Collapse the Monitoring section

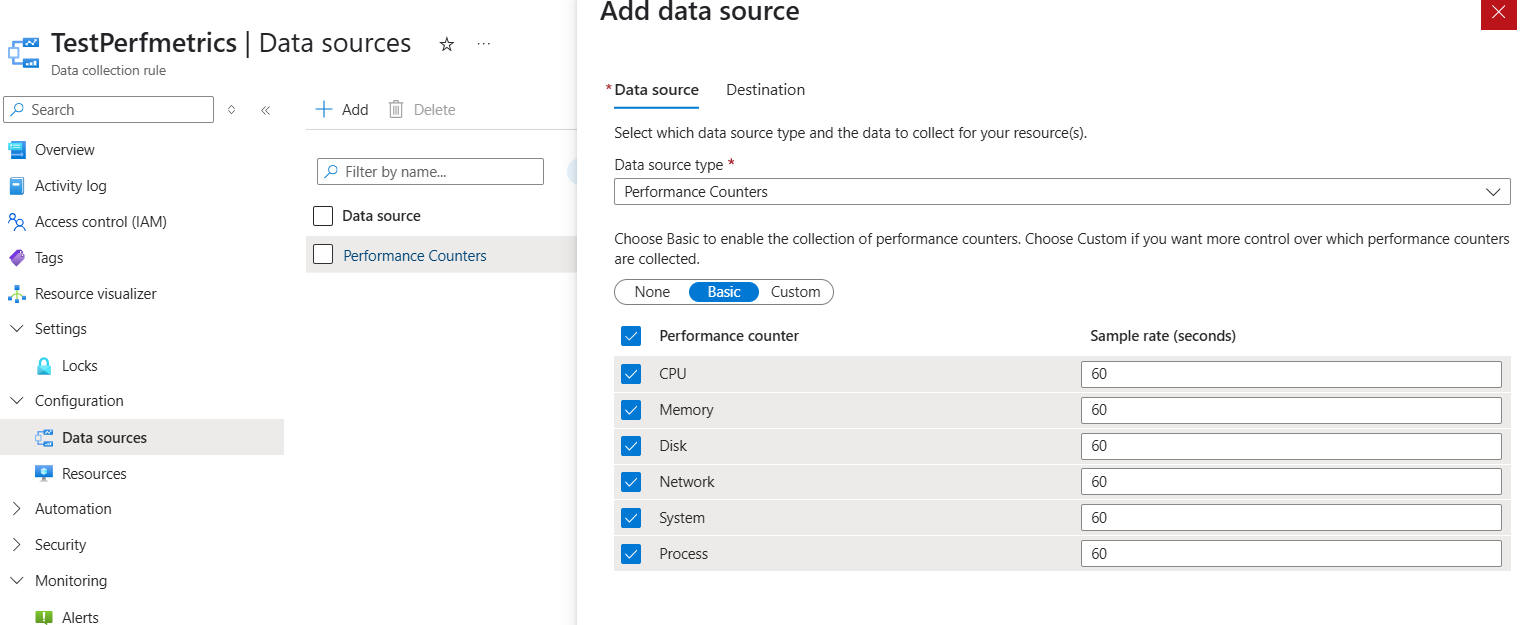pyautogui.click(x=16, y=581)
